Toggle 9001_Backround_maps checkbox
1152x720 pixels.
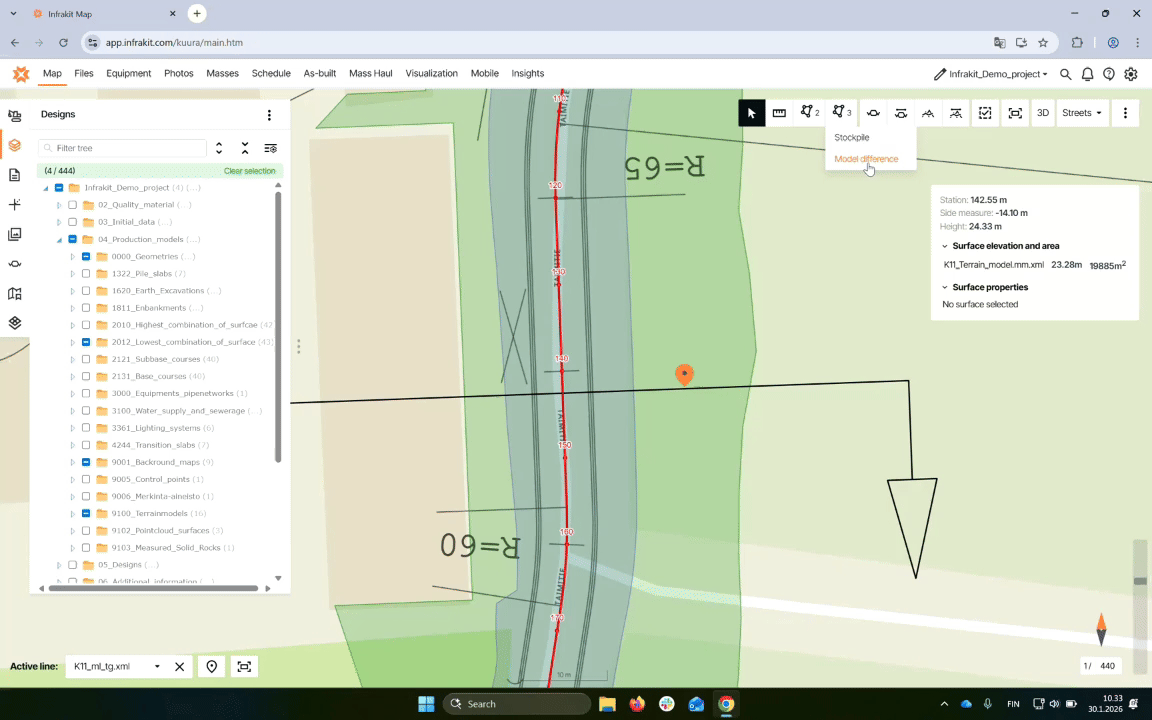coord(86,462)
